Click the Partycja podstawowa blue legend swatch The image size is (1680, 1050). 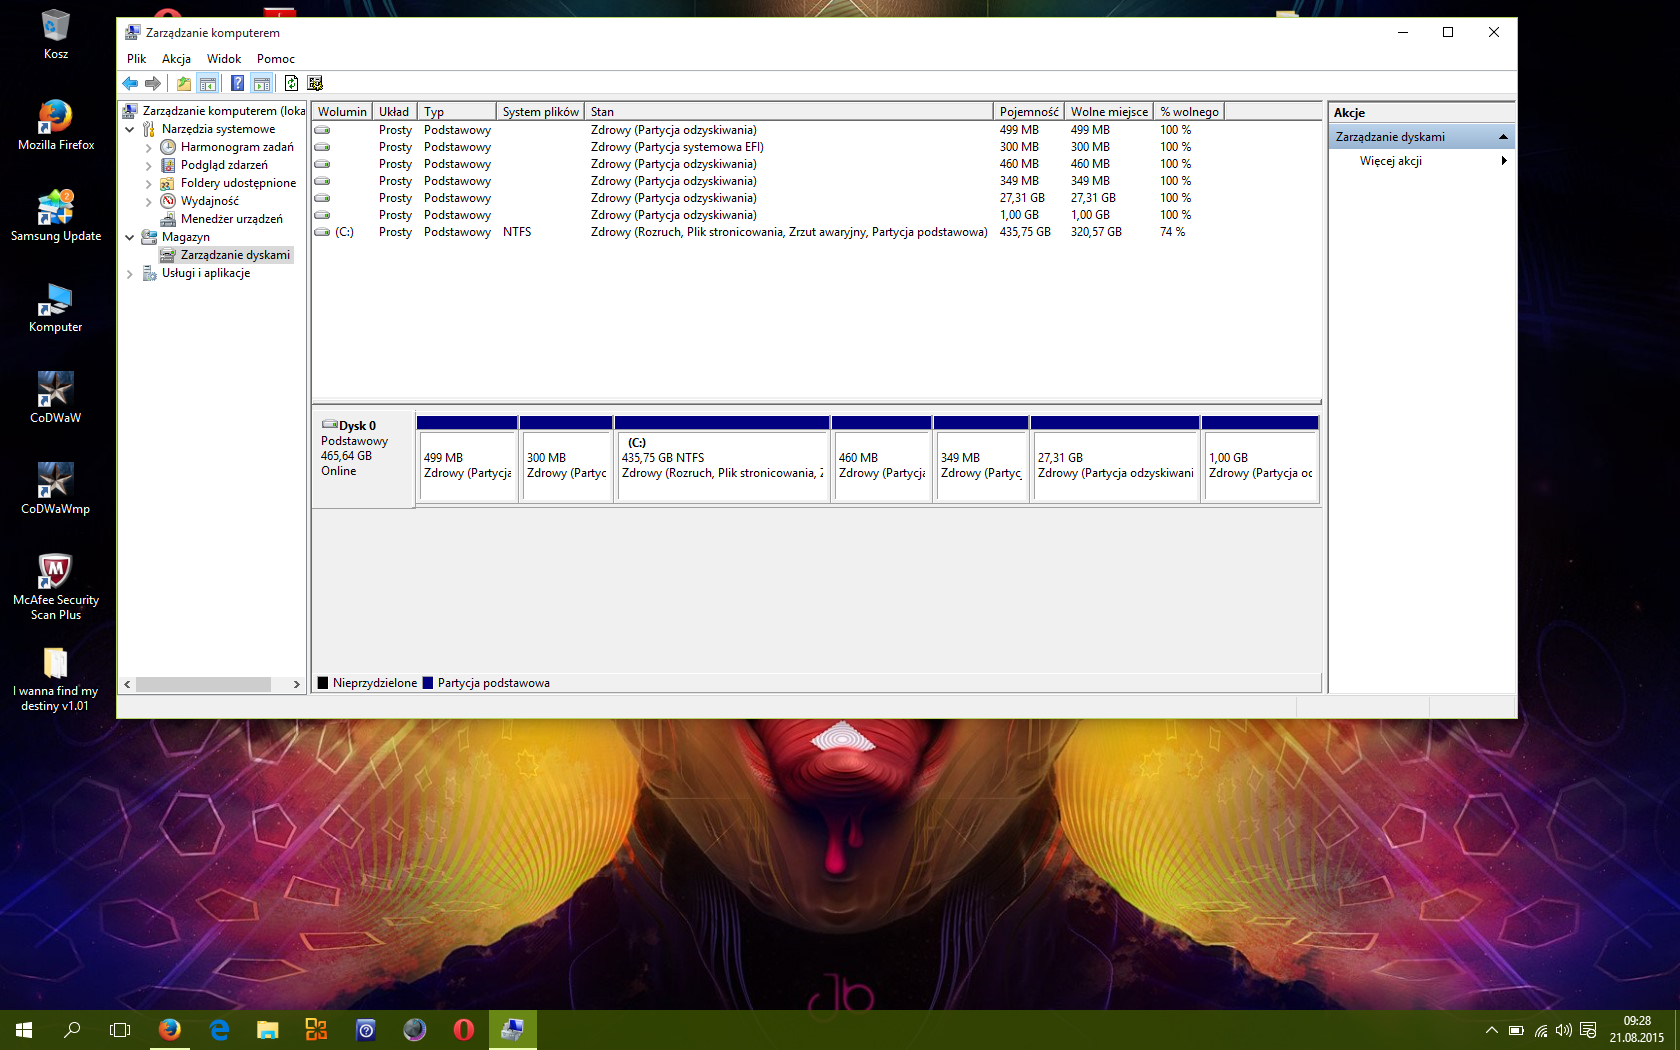point(428,683)
